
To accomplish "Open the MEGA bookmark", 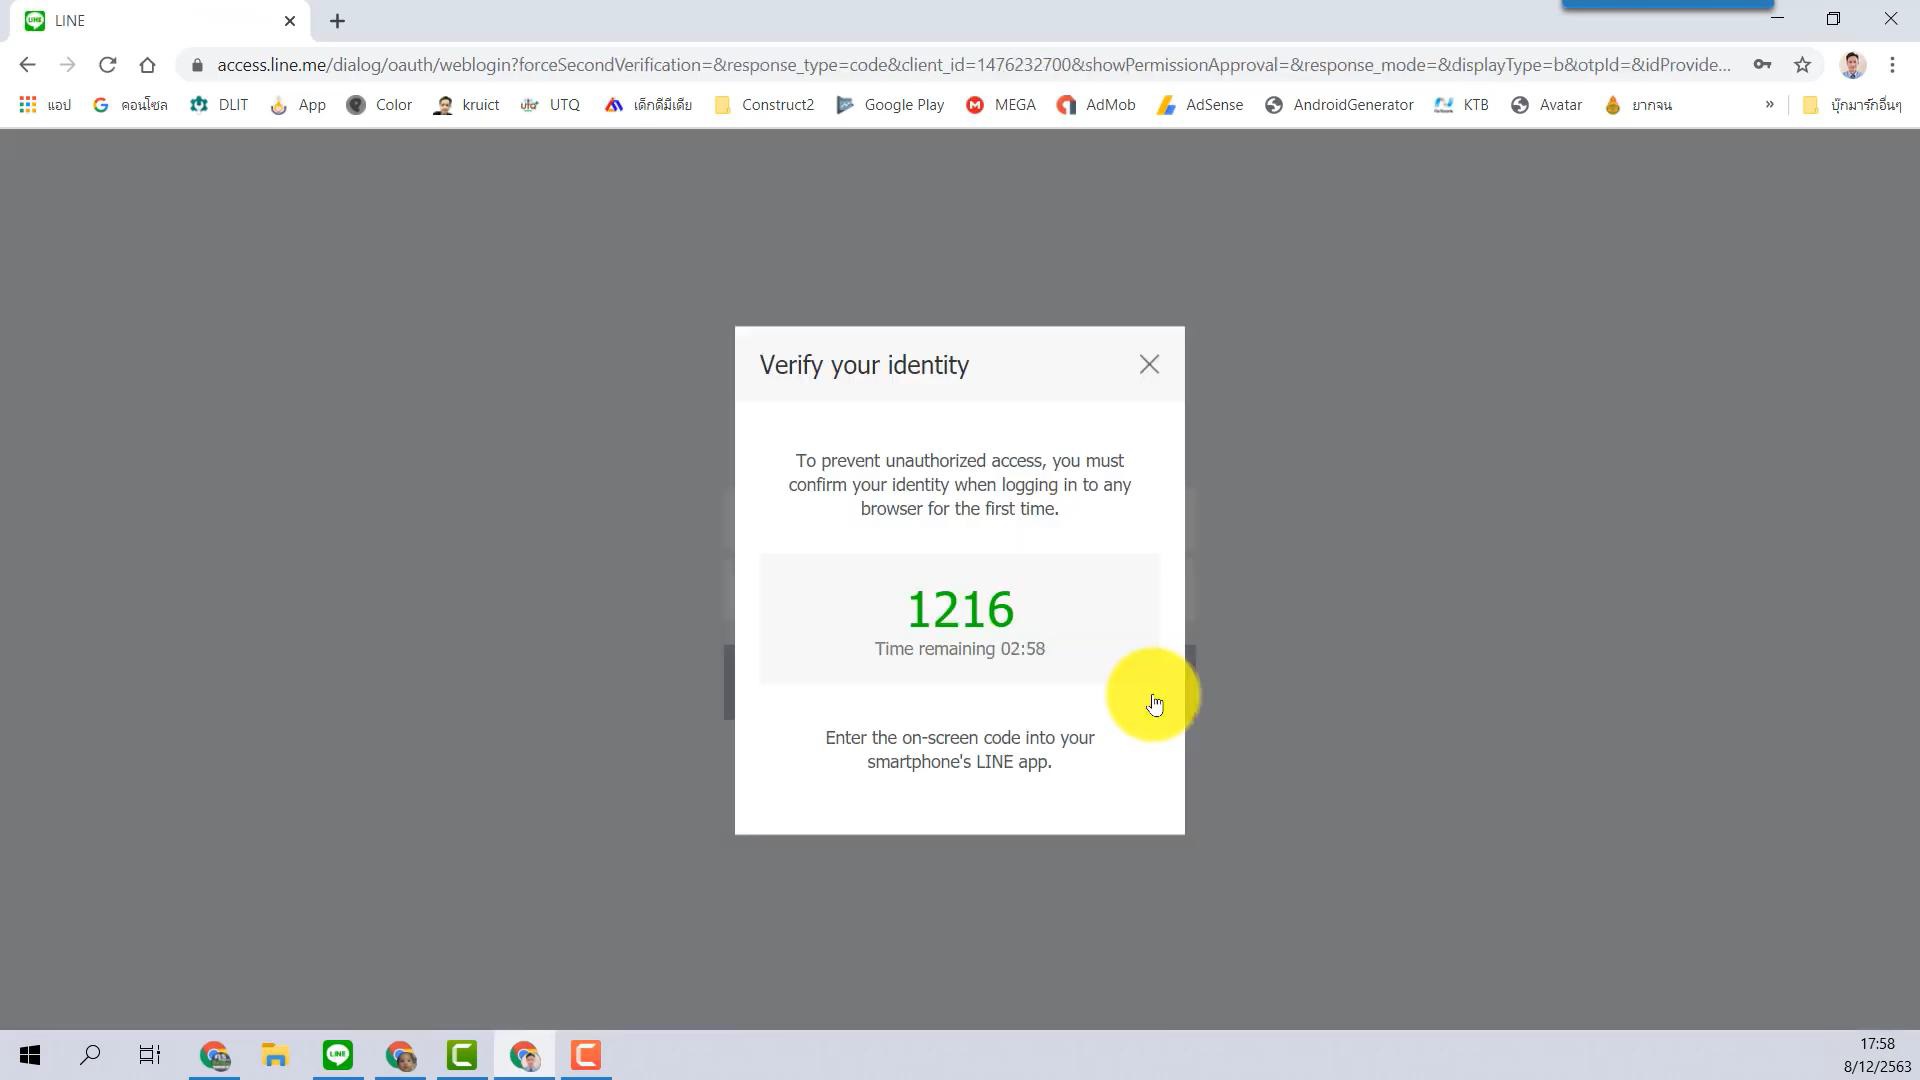I will coord(1000,105).
